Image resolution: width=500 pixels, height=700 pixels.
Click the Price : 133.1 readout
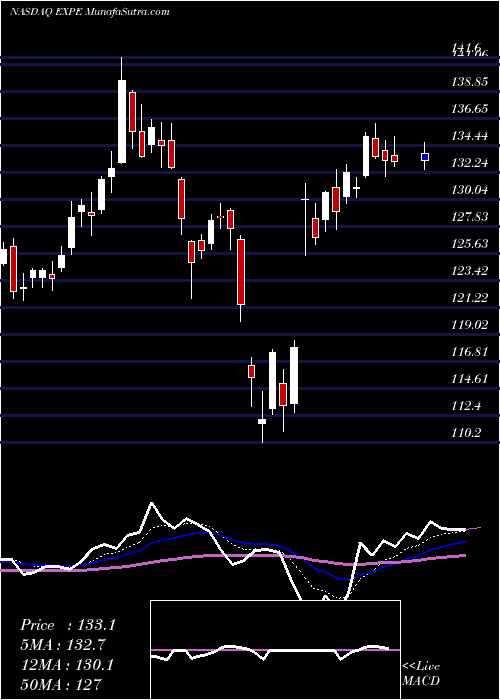pyautogui.click(x=68, y=625)
